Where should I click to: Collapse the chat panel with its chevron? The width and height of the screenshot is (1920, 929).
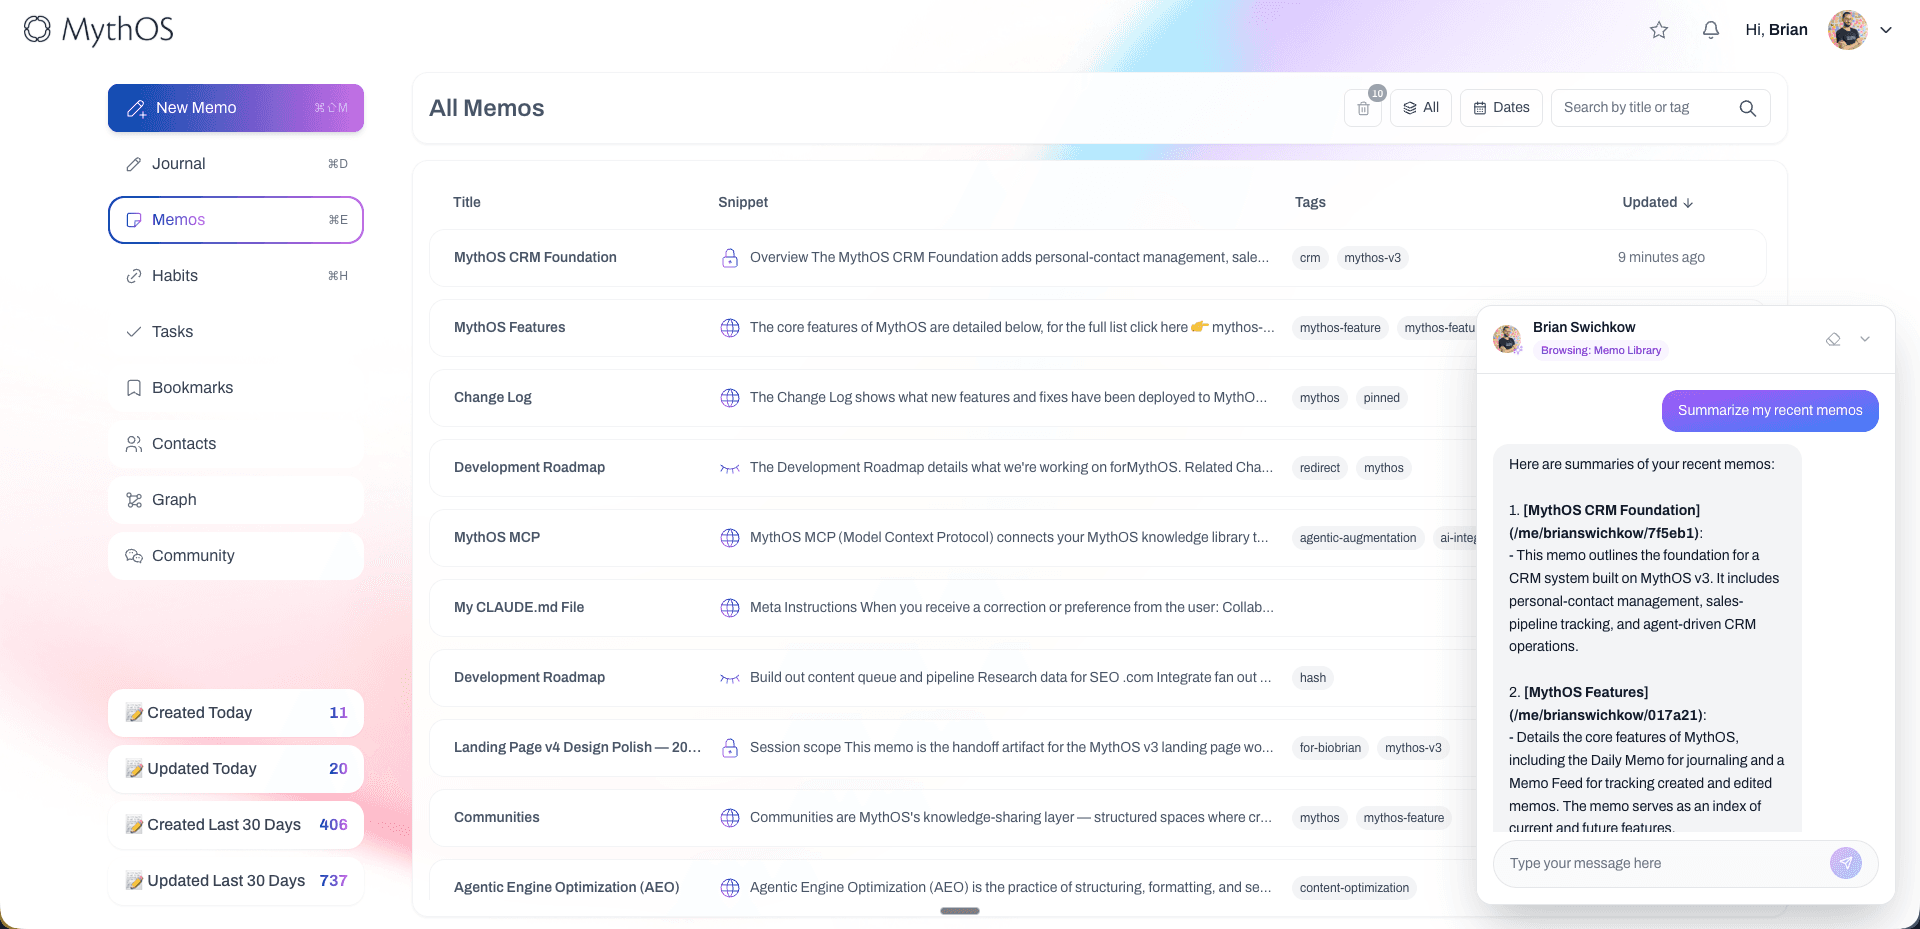tap(1865, 339)
